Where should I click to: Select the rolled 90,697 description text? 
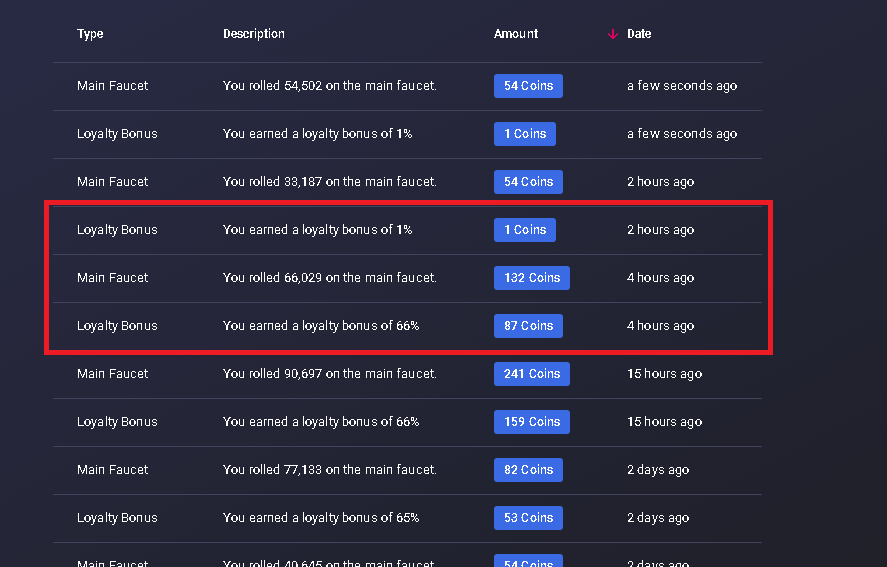point(330,374)
